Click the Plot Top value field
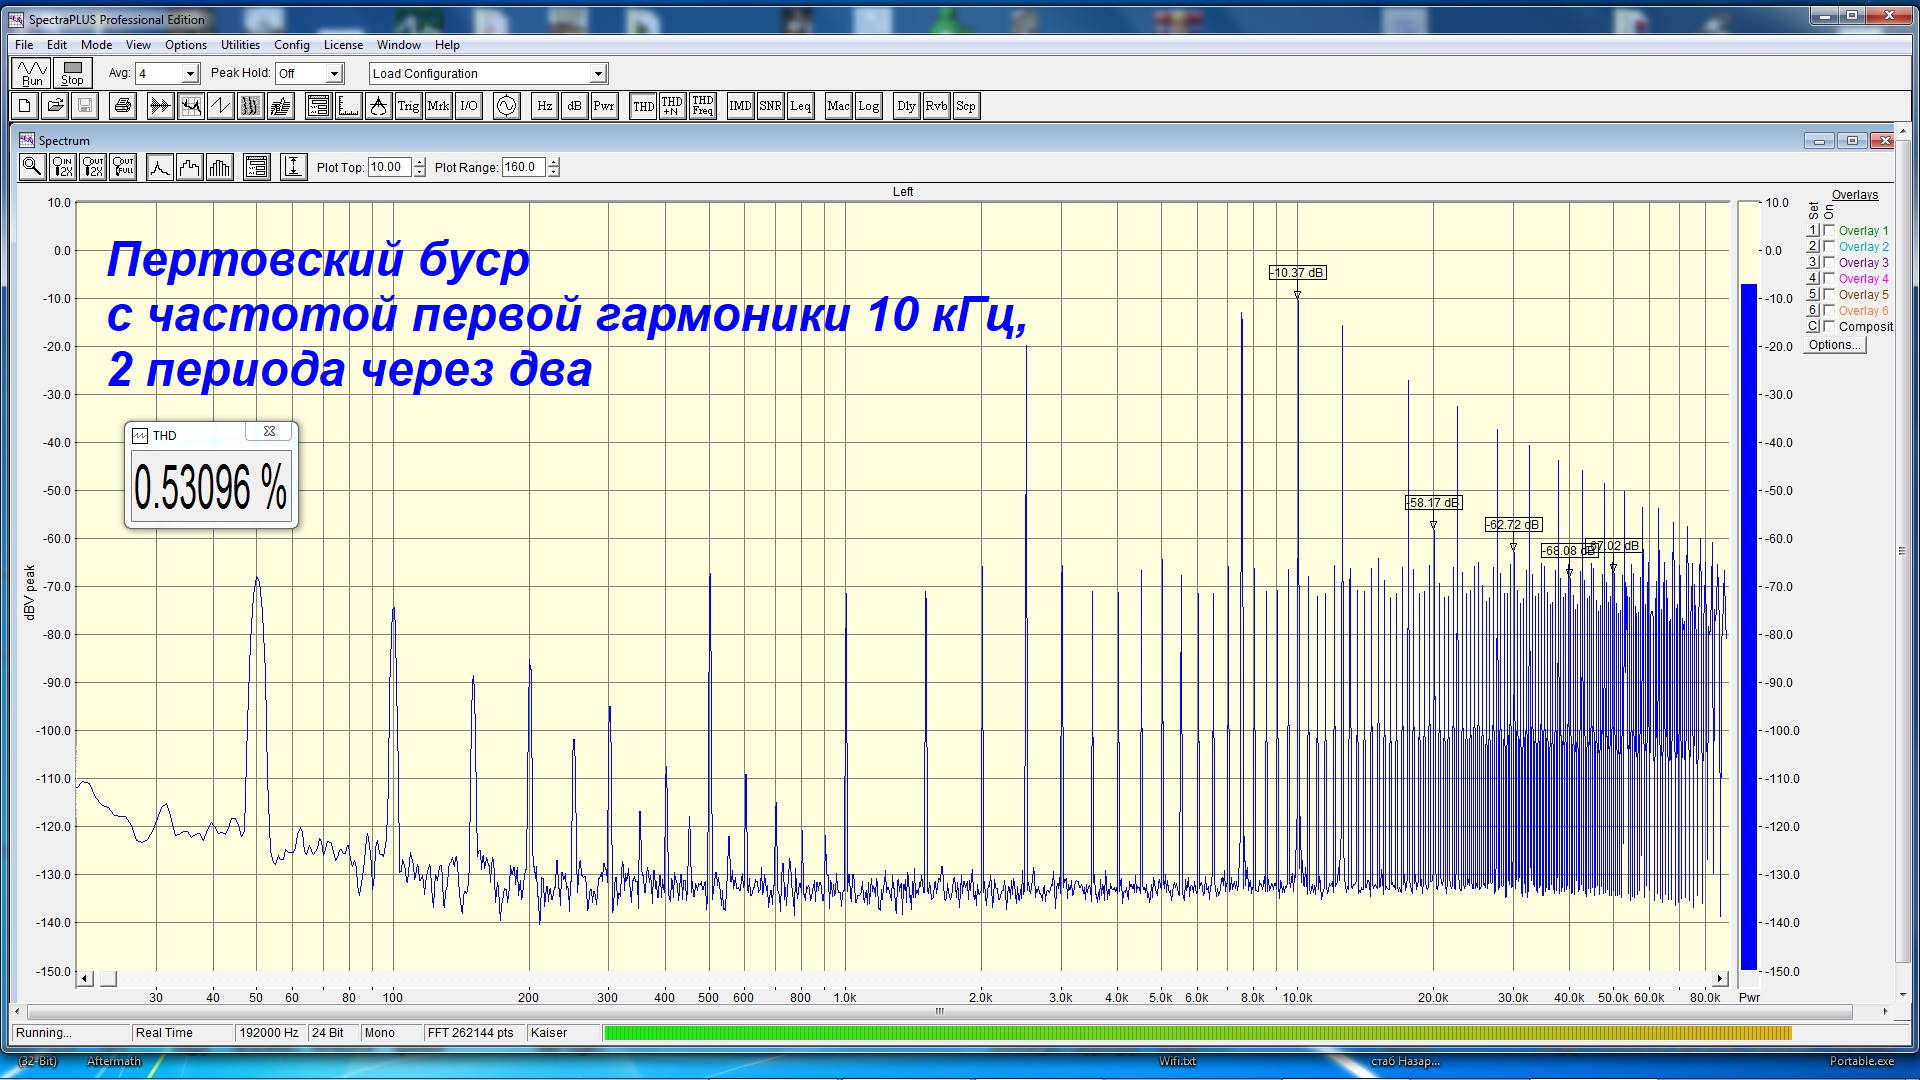 pyautogui.click(x=389, y=167)
